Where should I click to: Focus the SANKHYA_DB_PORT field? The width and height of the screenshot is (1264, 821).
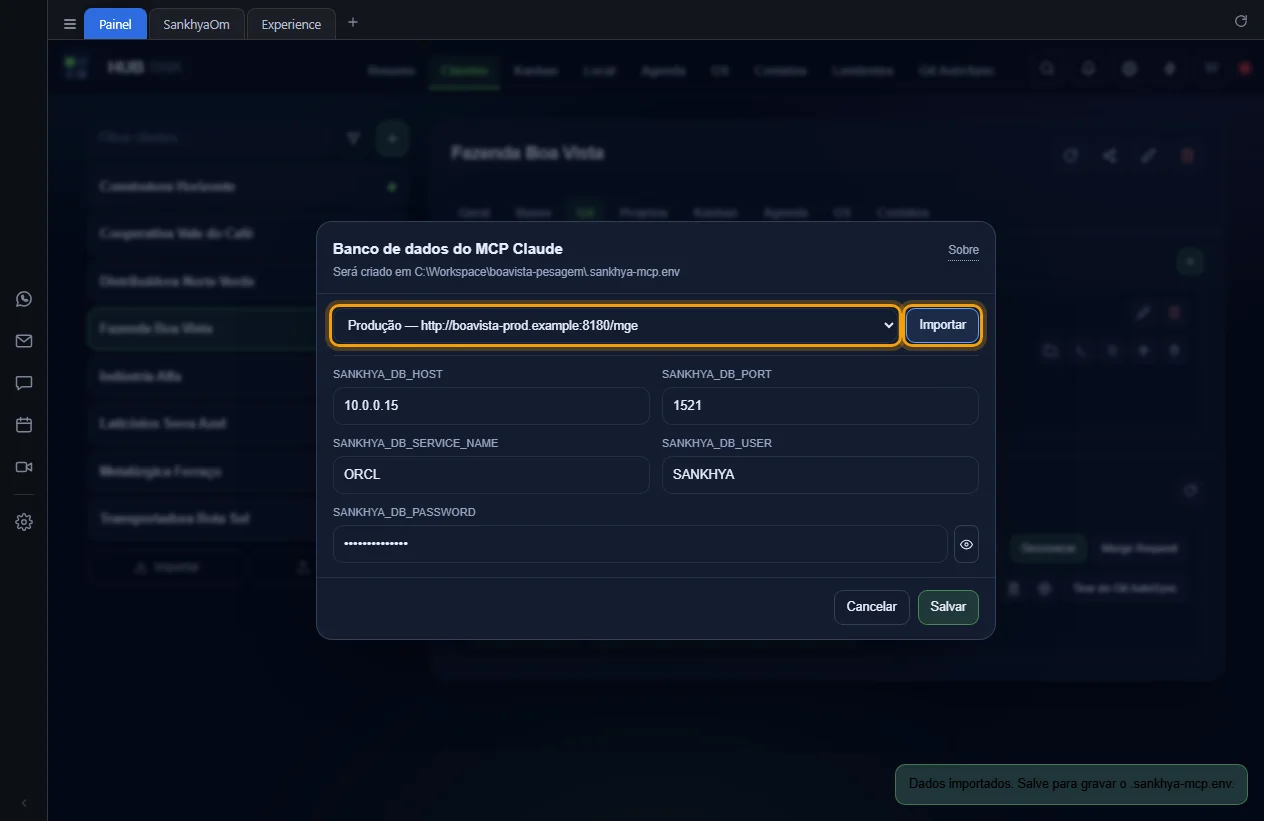[820, 406]
